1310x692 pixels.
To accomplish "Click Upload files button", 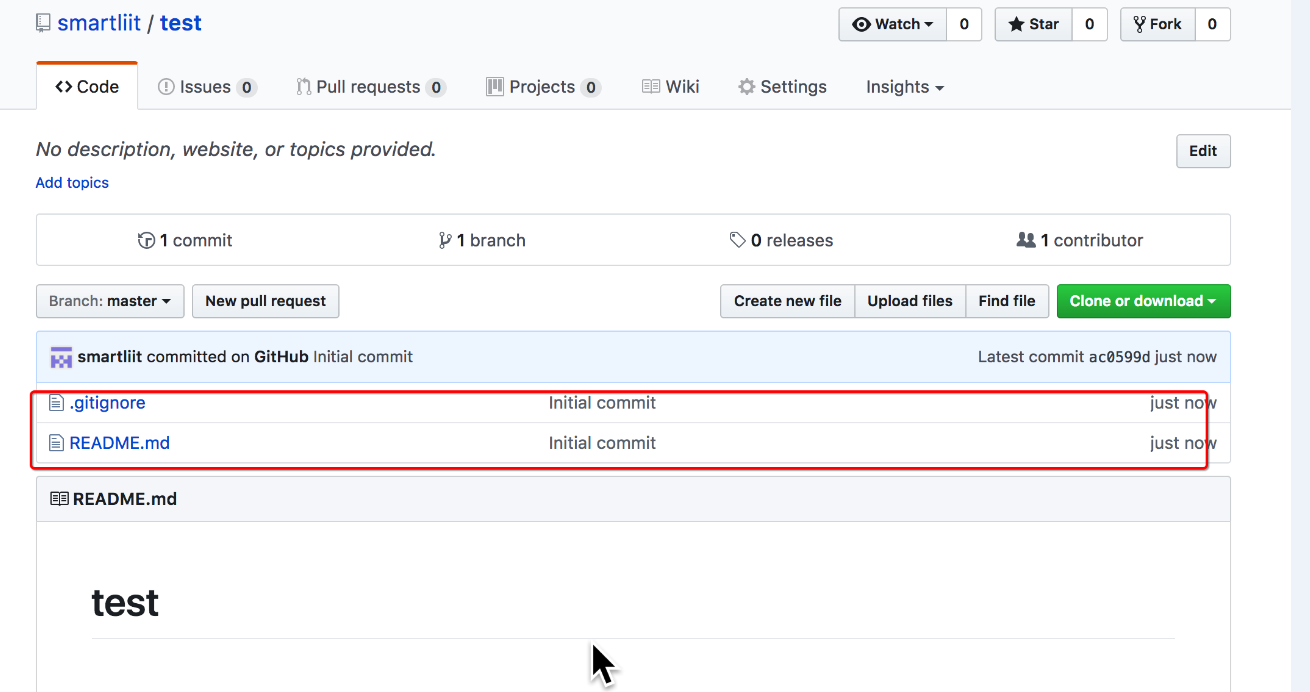I will click(910, 301).
